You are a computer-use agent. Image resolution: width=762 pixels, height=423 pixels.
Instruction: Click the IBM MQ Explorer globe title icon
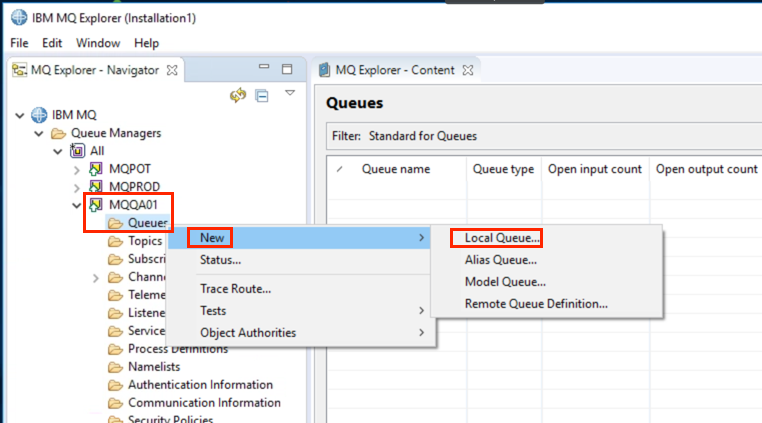(19, 18)
